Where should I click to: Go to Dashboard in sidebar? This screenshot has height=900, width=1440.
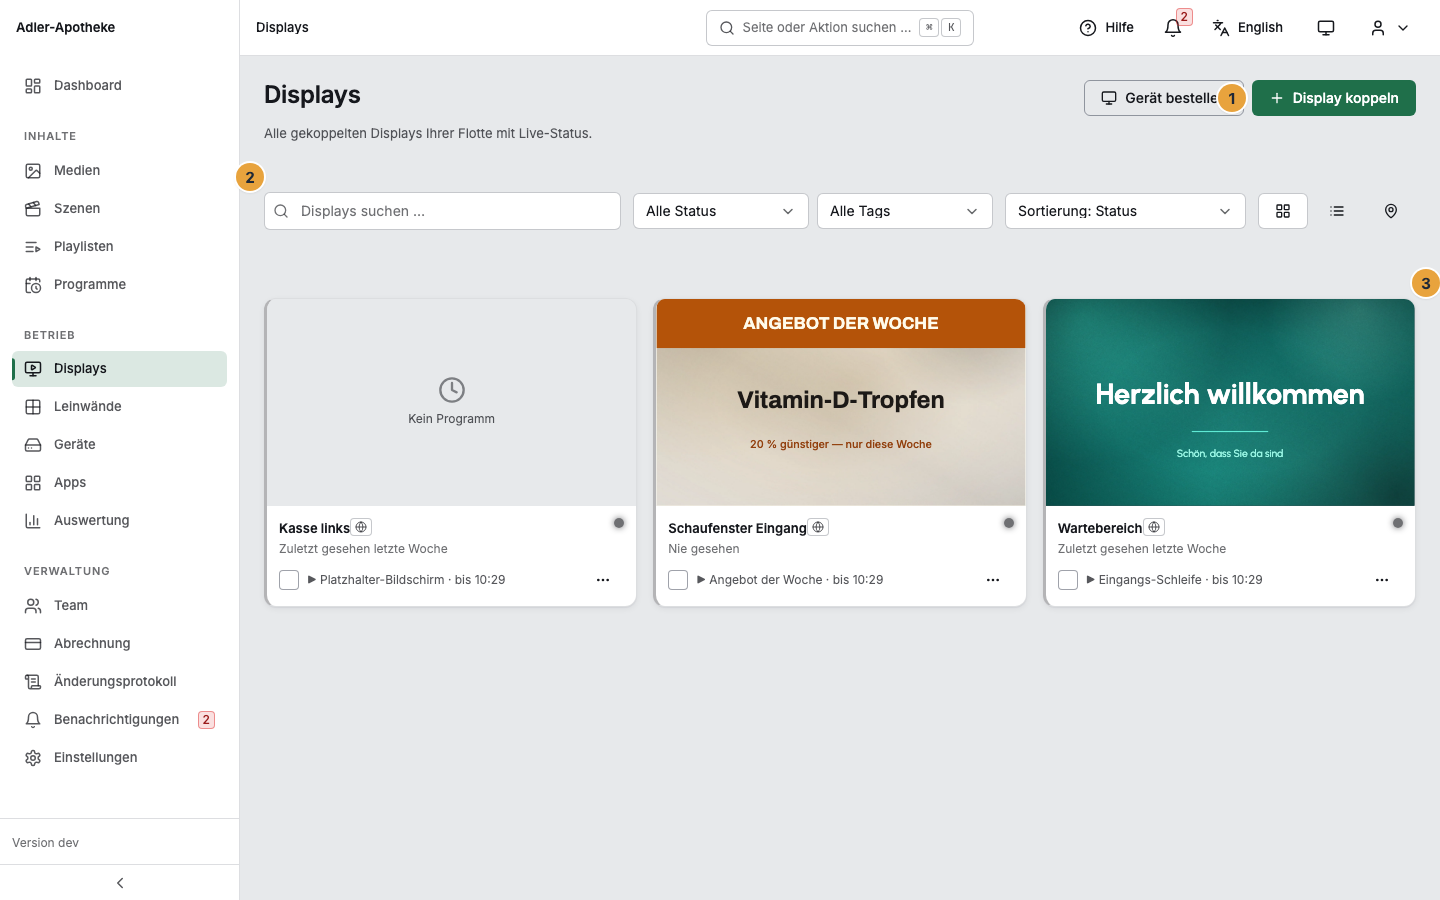pos(120,86)
